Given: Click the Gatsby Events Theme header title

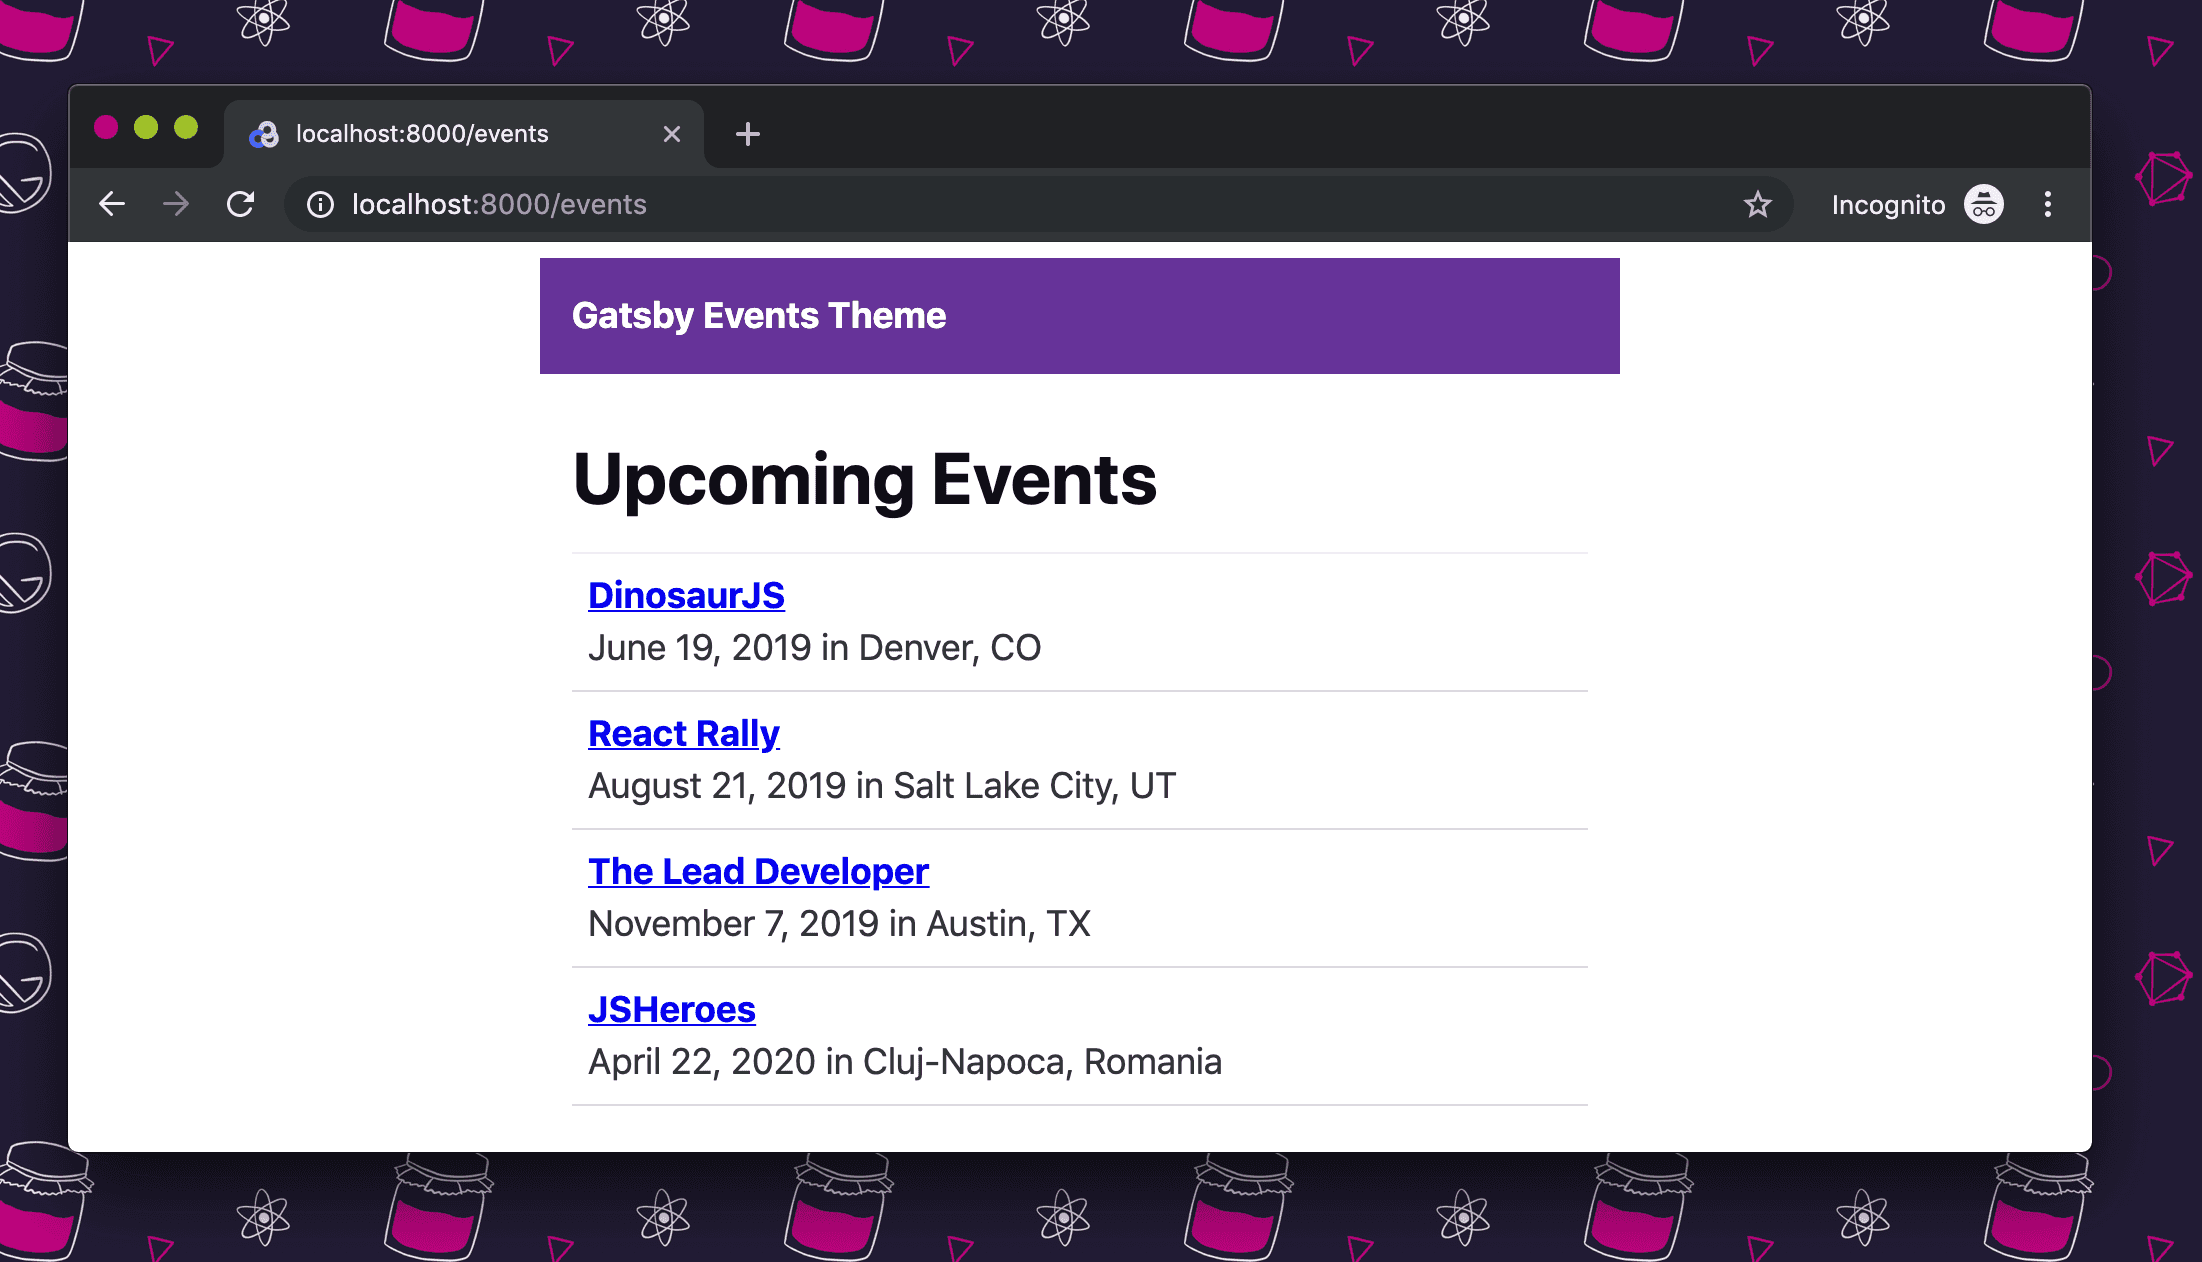Looking at the screenshot, I should 758,315.
